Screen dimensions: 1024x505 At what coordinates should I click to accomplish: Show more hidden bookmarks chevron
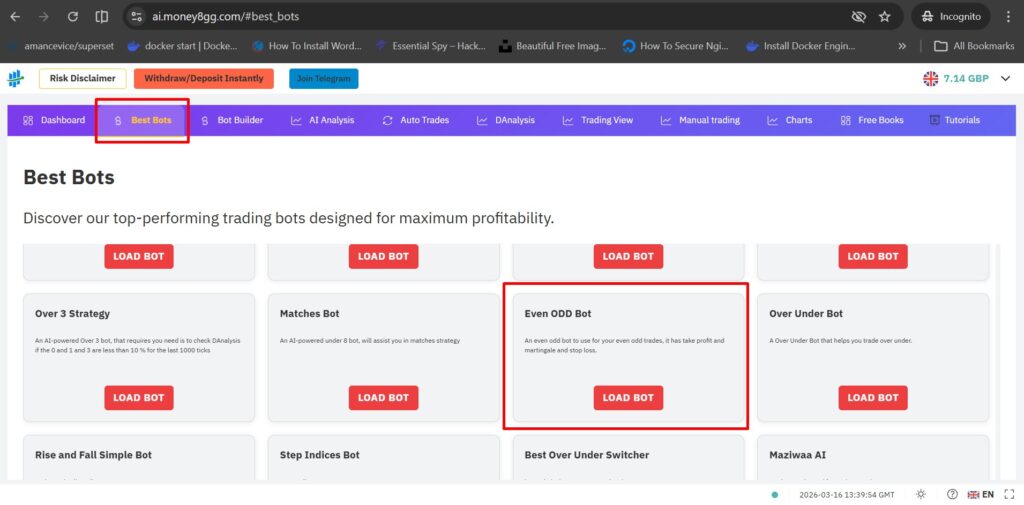(x=902, y=46)
